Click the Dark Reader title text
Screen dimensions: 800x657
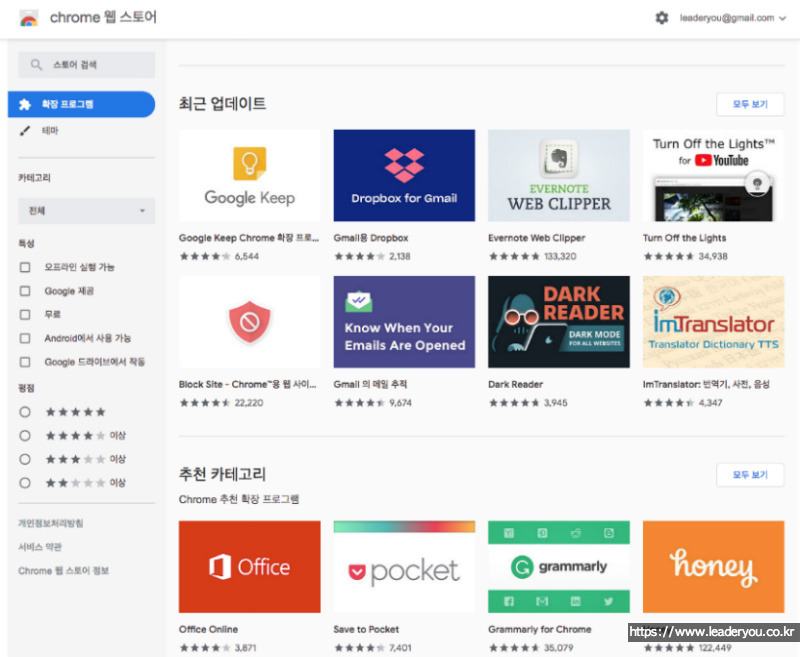tap(515, 385)
